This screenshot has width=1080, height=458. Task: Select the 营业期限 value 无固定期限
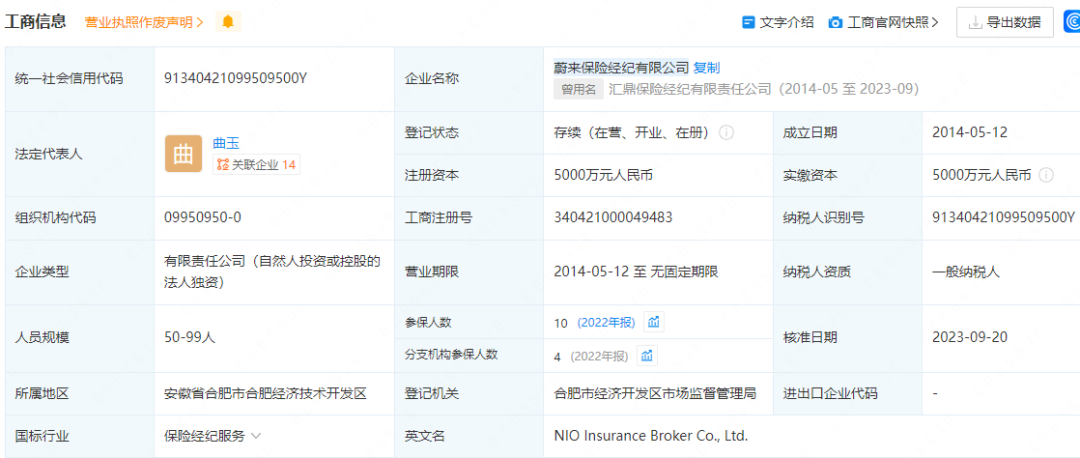(685, 272)
